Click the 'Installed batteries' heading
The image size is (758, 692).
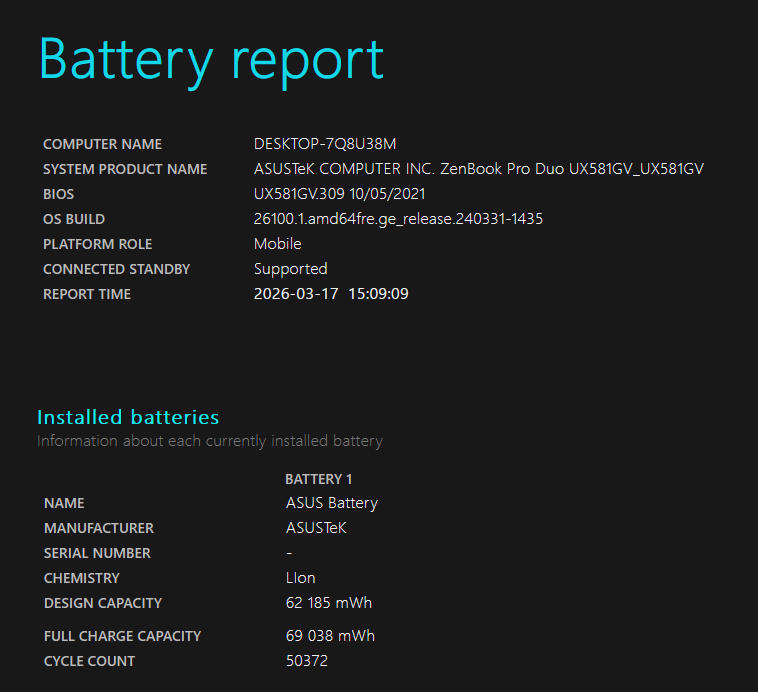[x=128, y=417]
